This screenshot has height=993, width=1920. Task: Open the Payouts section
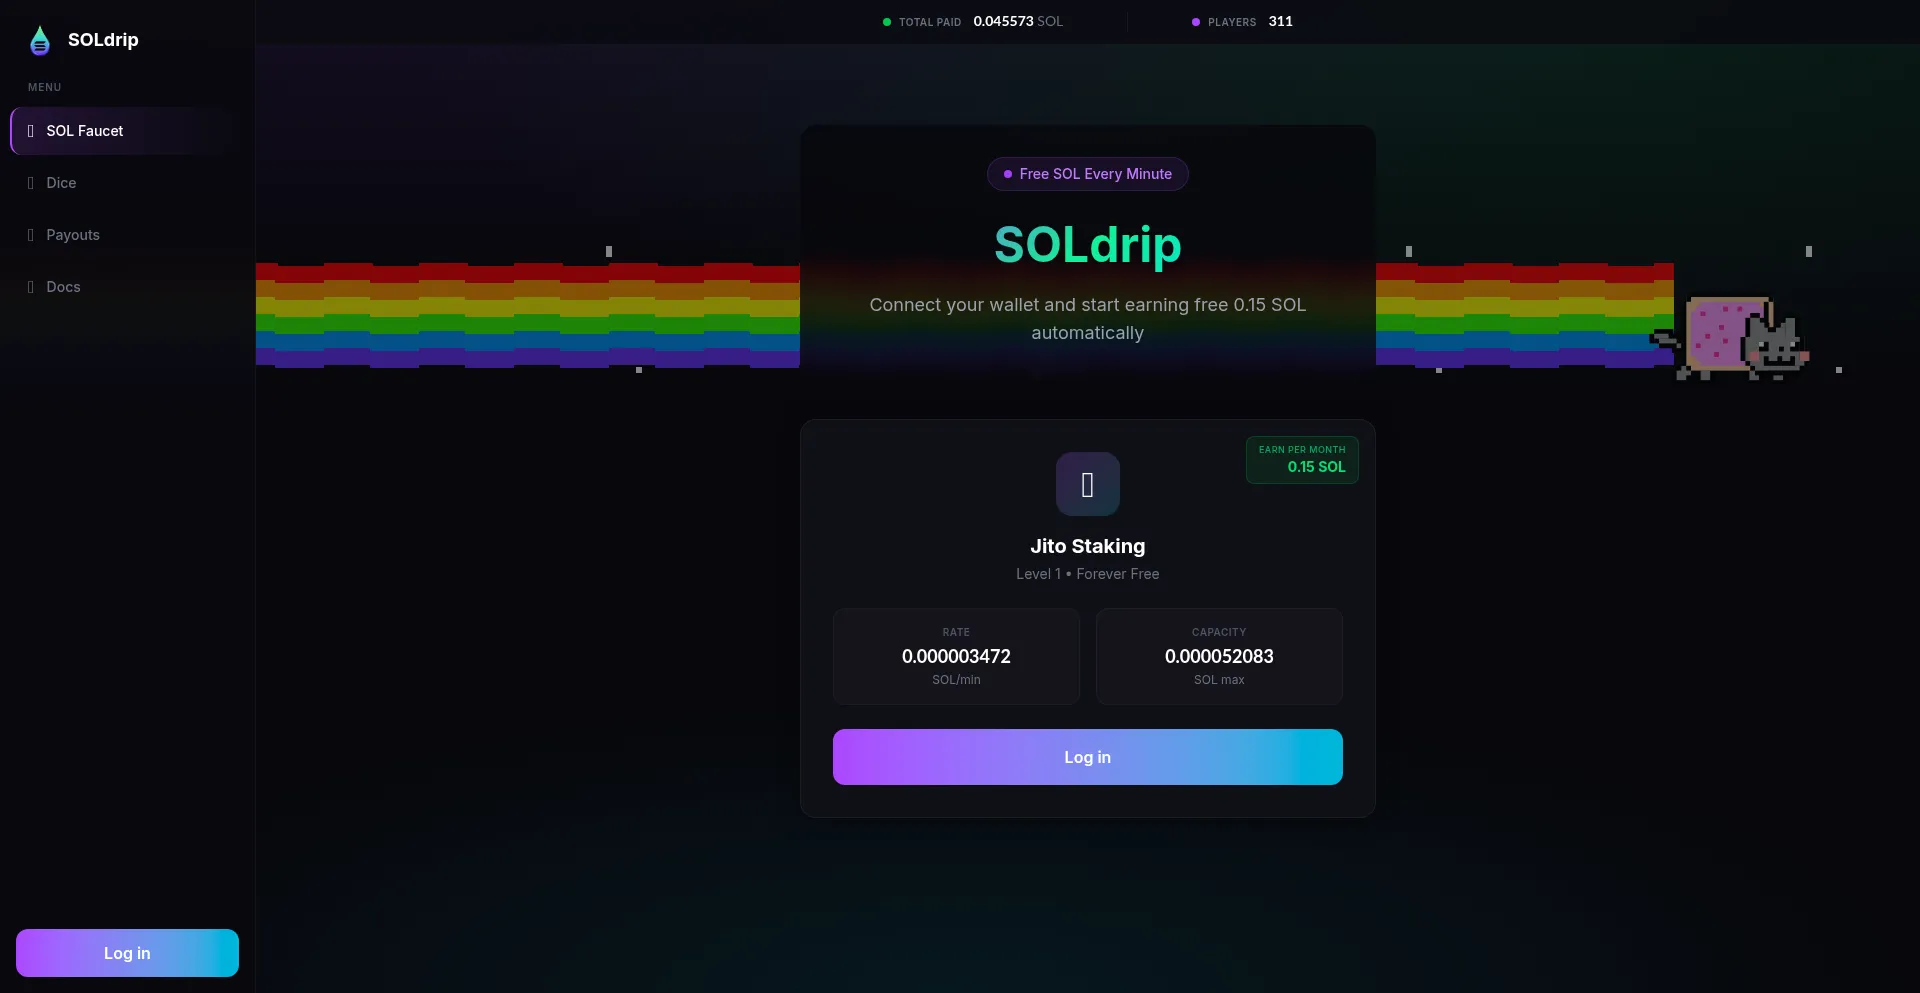coord(127,235)
